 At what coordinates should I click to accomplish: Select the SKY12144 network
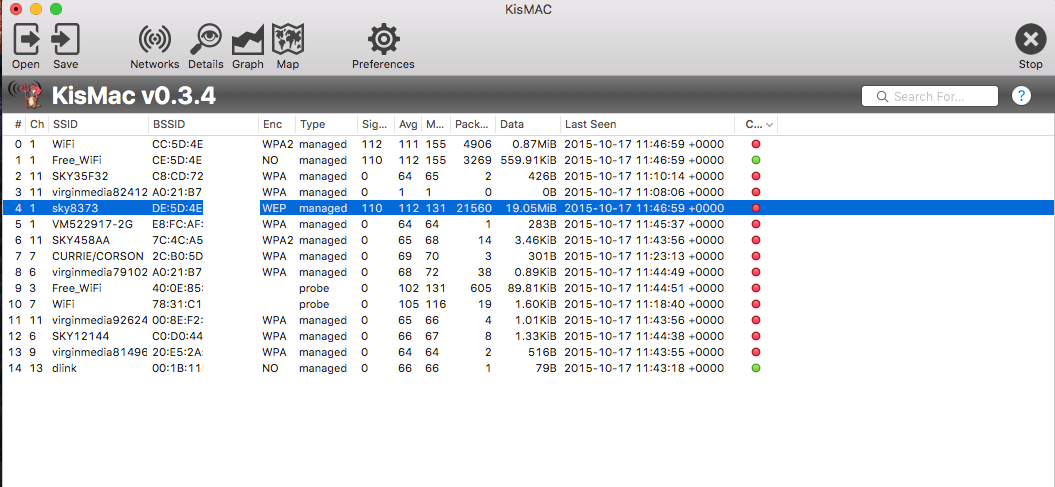528,336
